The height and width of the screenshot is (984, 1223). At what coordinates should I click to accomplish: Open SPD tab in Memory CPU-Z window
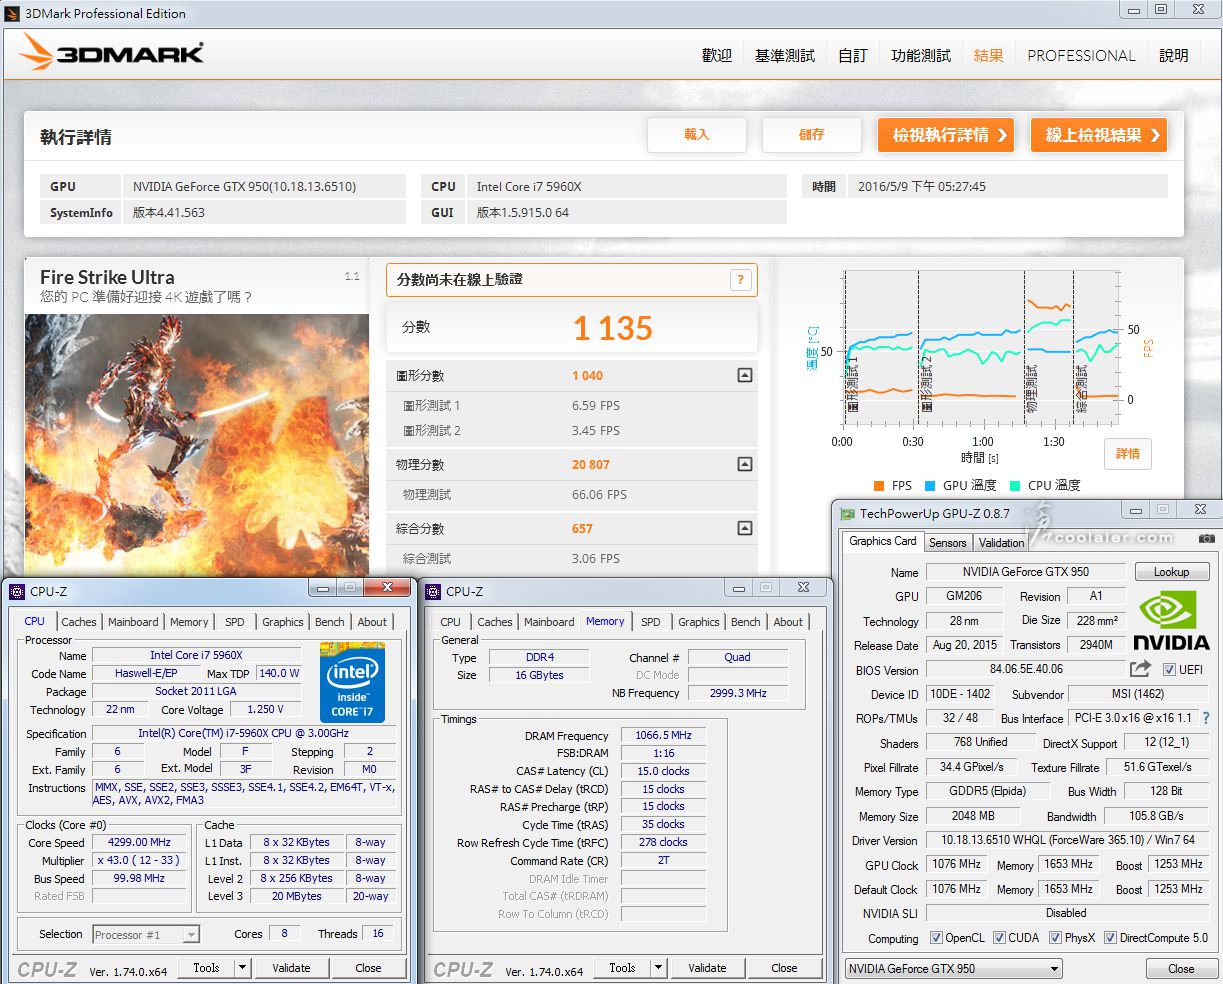[x=651, y=622]
